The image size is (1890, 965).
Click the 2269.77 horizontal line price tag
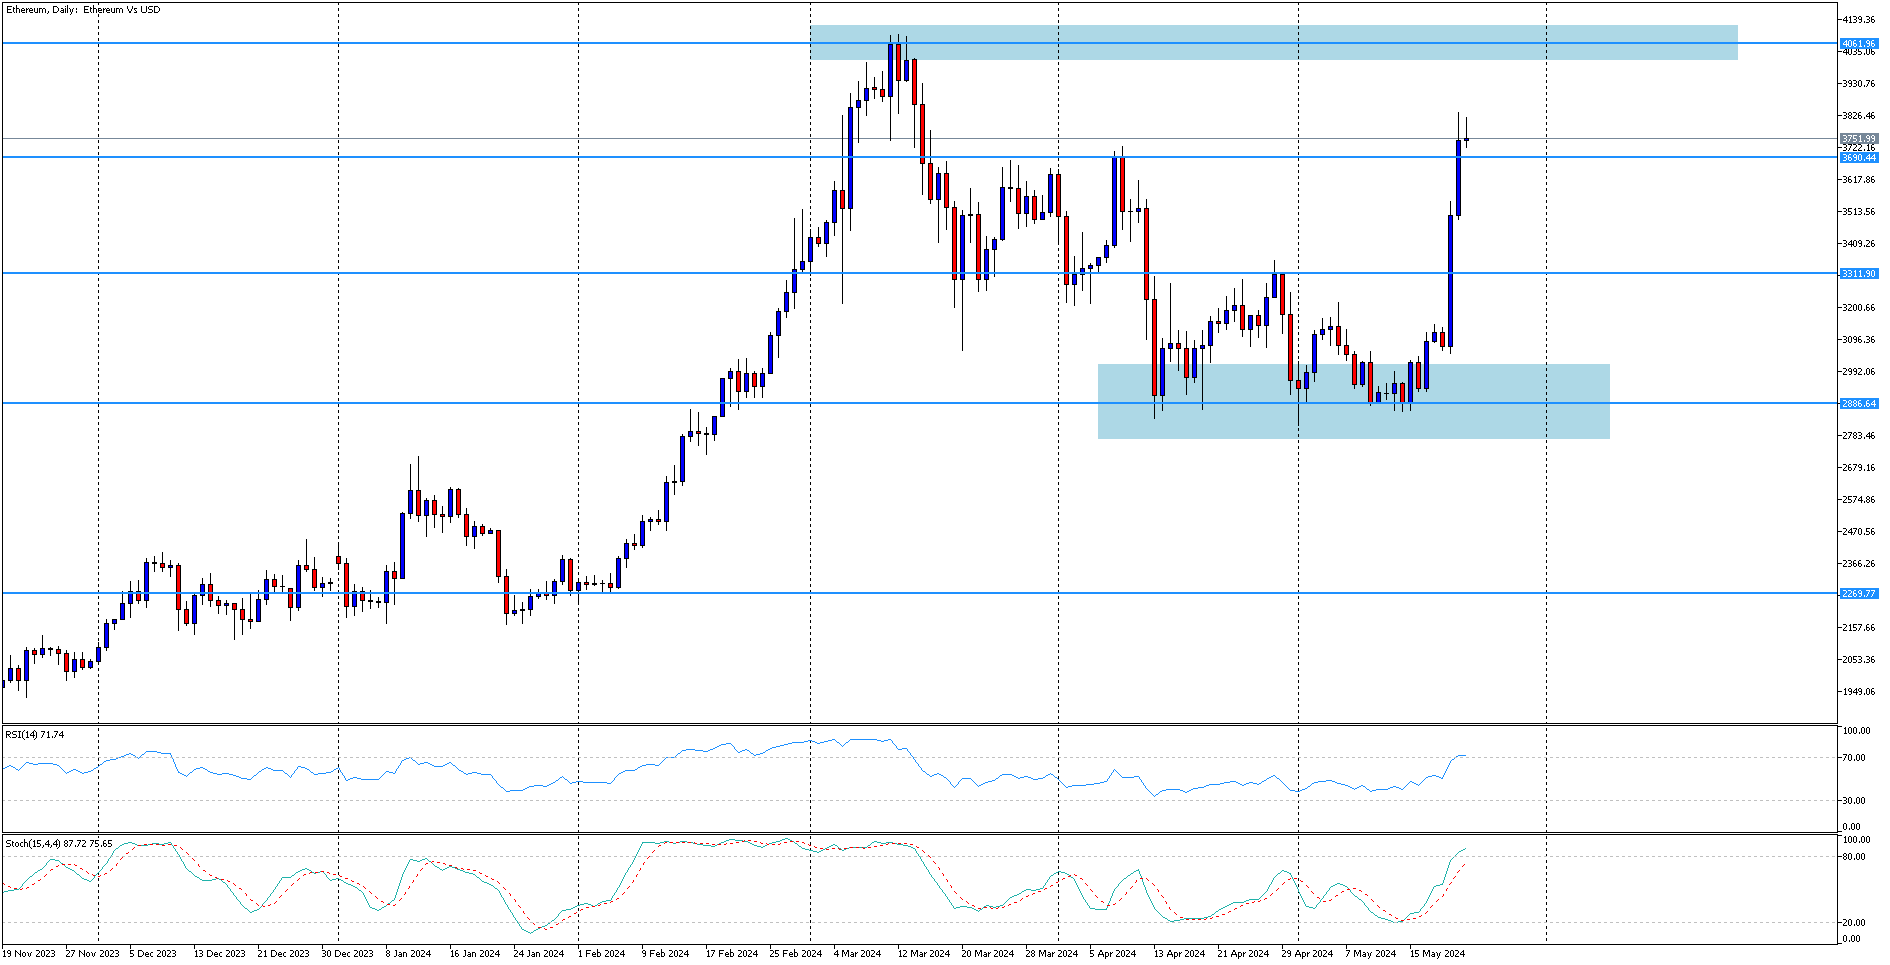[1859, 594]
